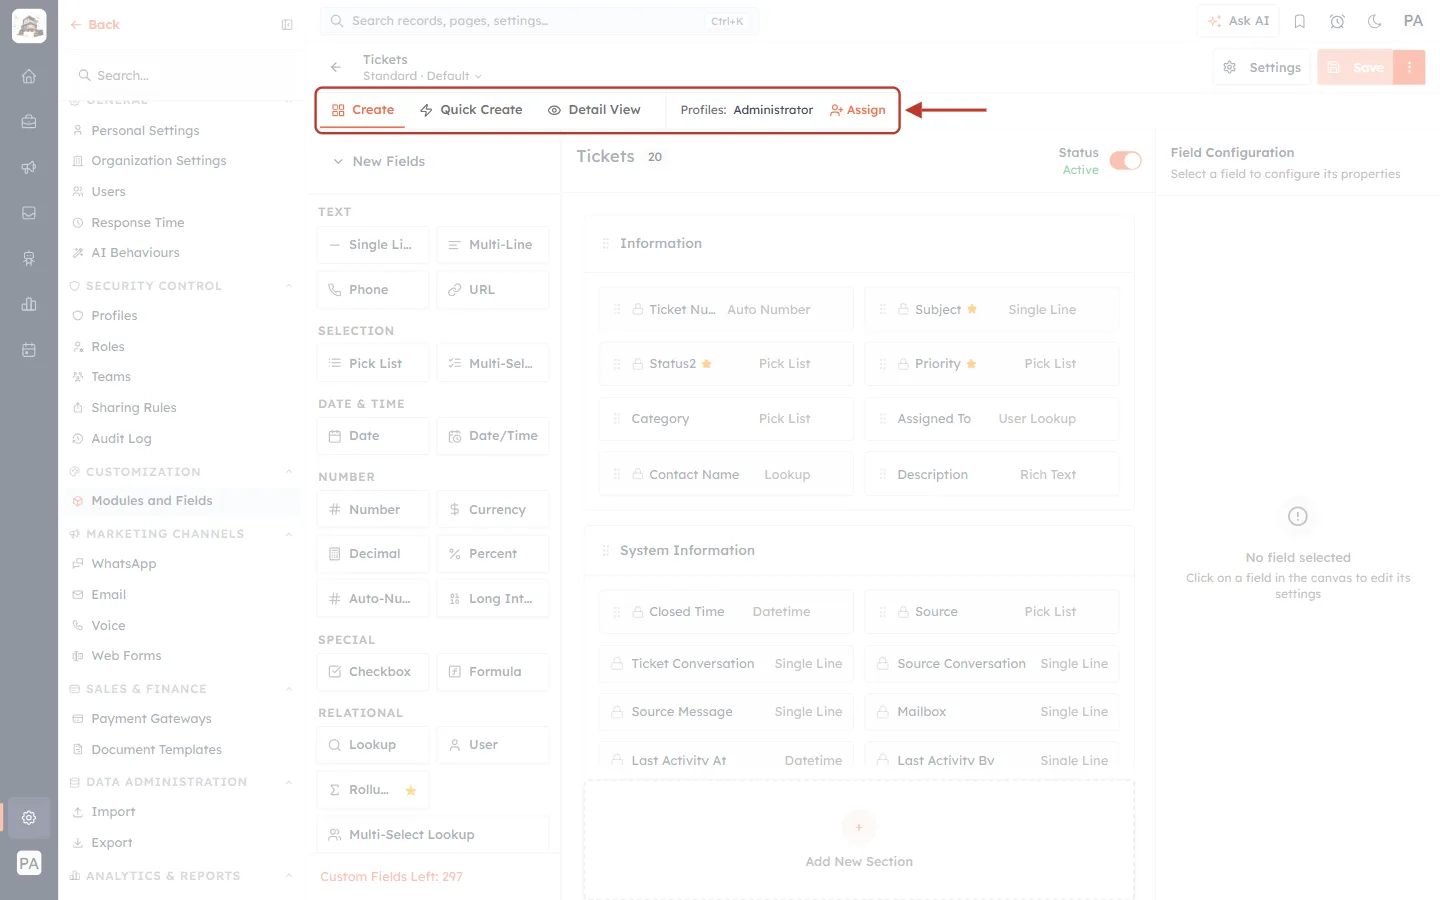Collapse the New Fields section

[x=339, y=161]
